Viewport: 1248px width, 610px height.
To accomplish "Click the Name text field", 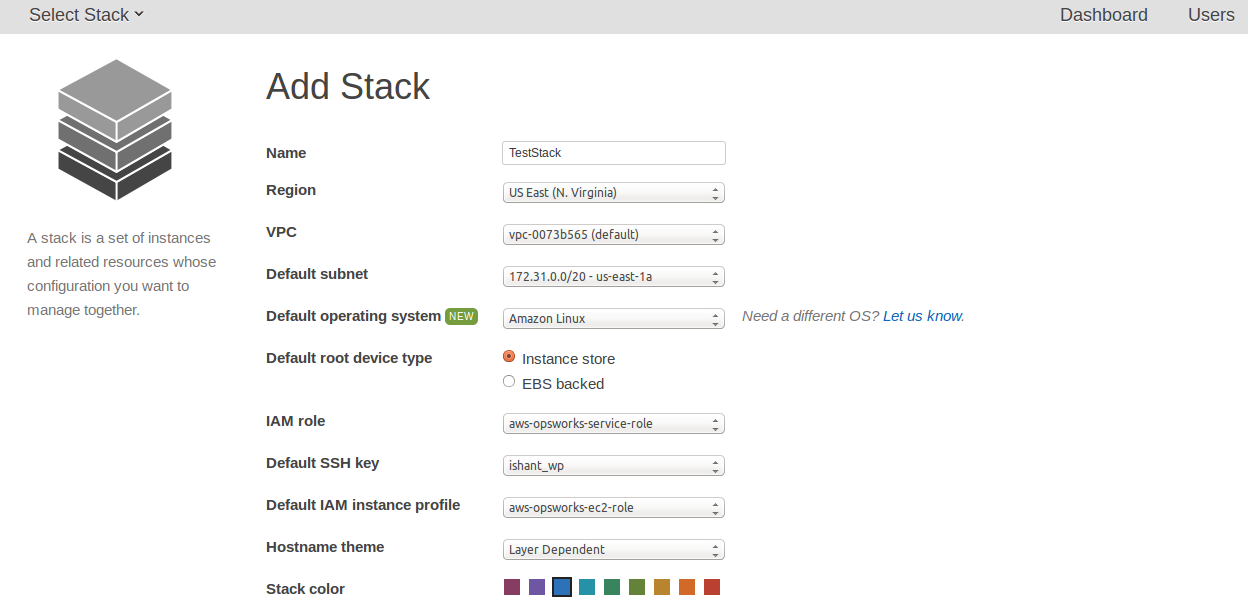I will click(613, 153).
